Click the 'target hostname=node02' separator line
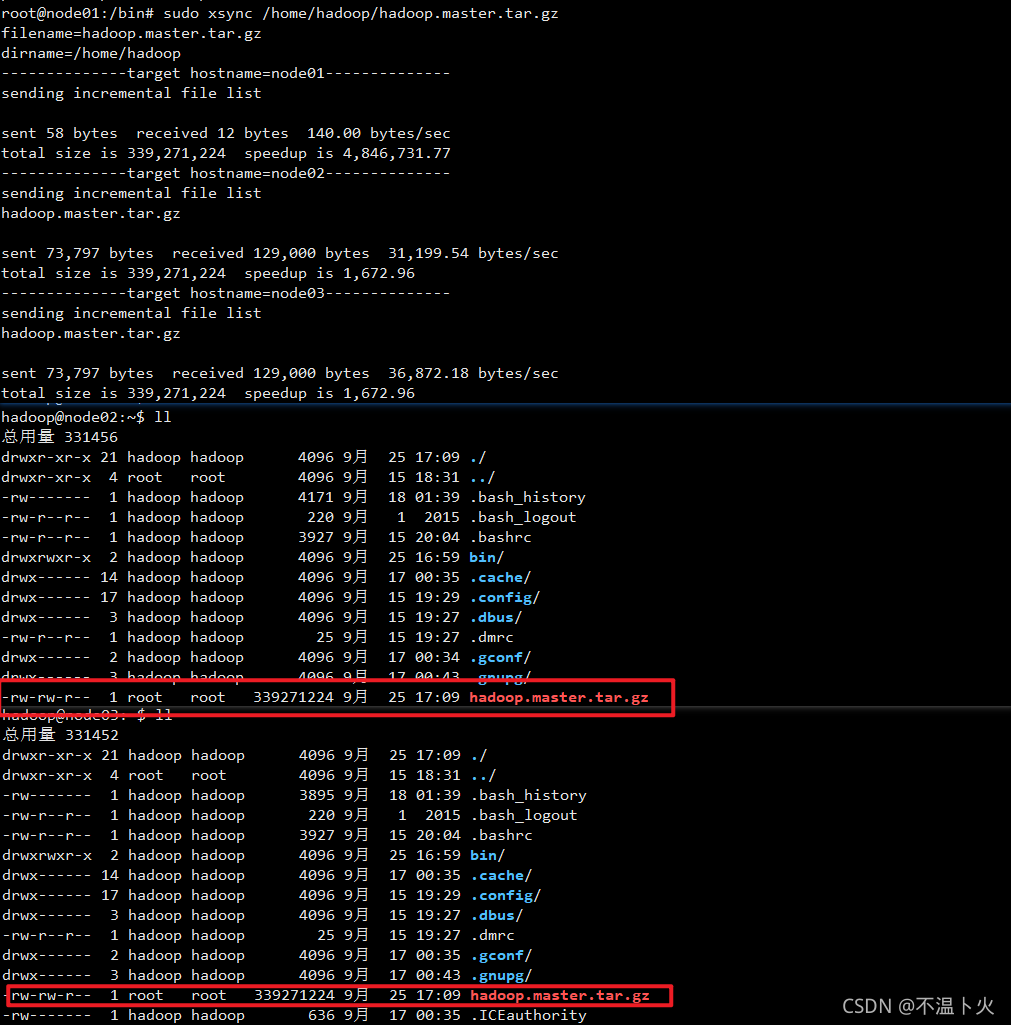This screenshot has height=1025, width=1011. point(225,173)
